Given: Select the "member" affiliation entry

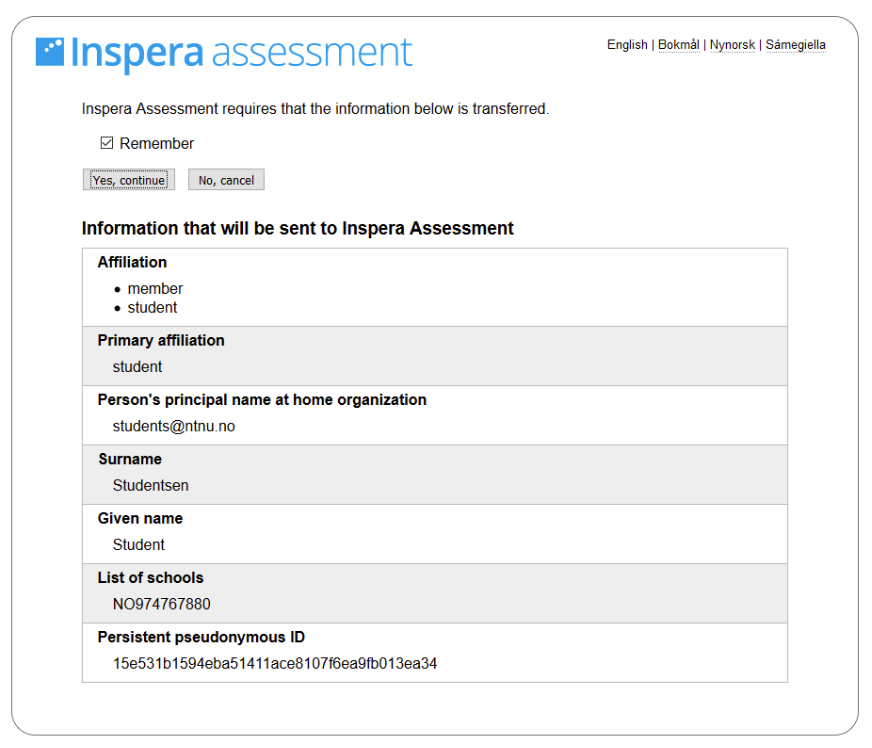Looking at the screenshot, I should click(x=155, y=289).
